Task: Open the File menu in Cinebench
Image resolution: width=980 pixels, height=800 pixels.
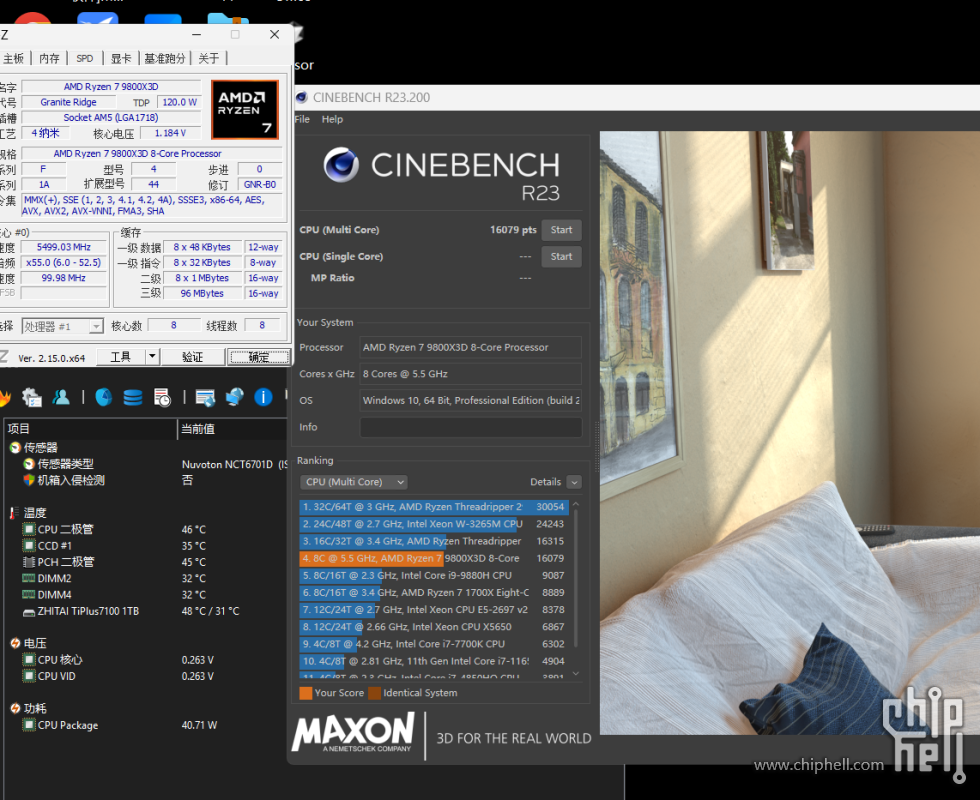Action: (302, 119)
